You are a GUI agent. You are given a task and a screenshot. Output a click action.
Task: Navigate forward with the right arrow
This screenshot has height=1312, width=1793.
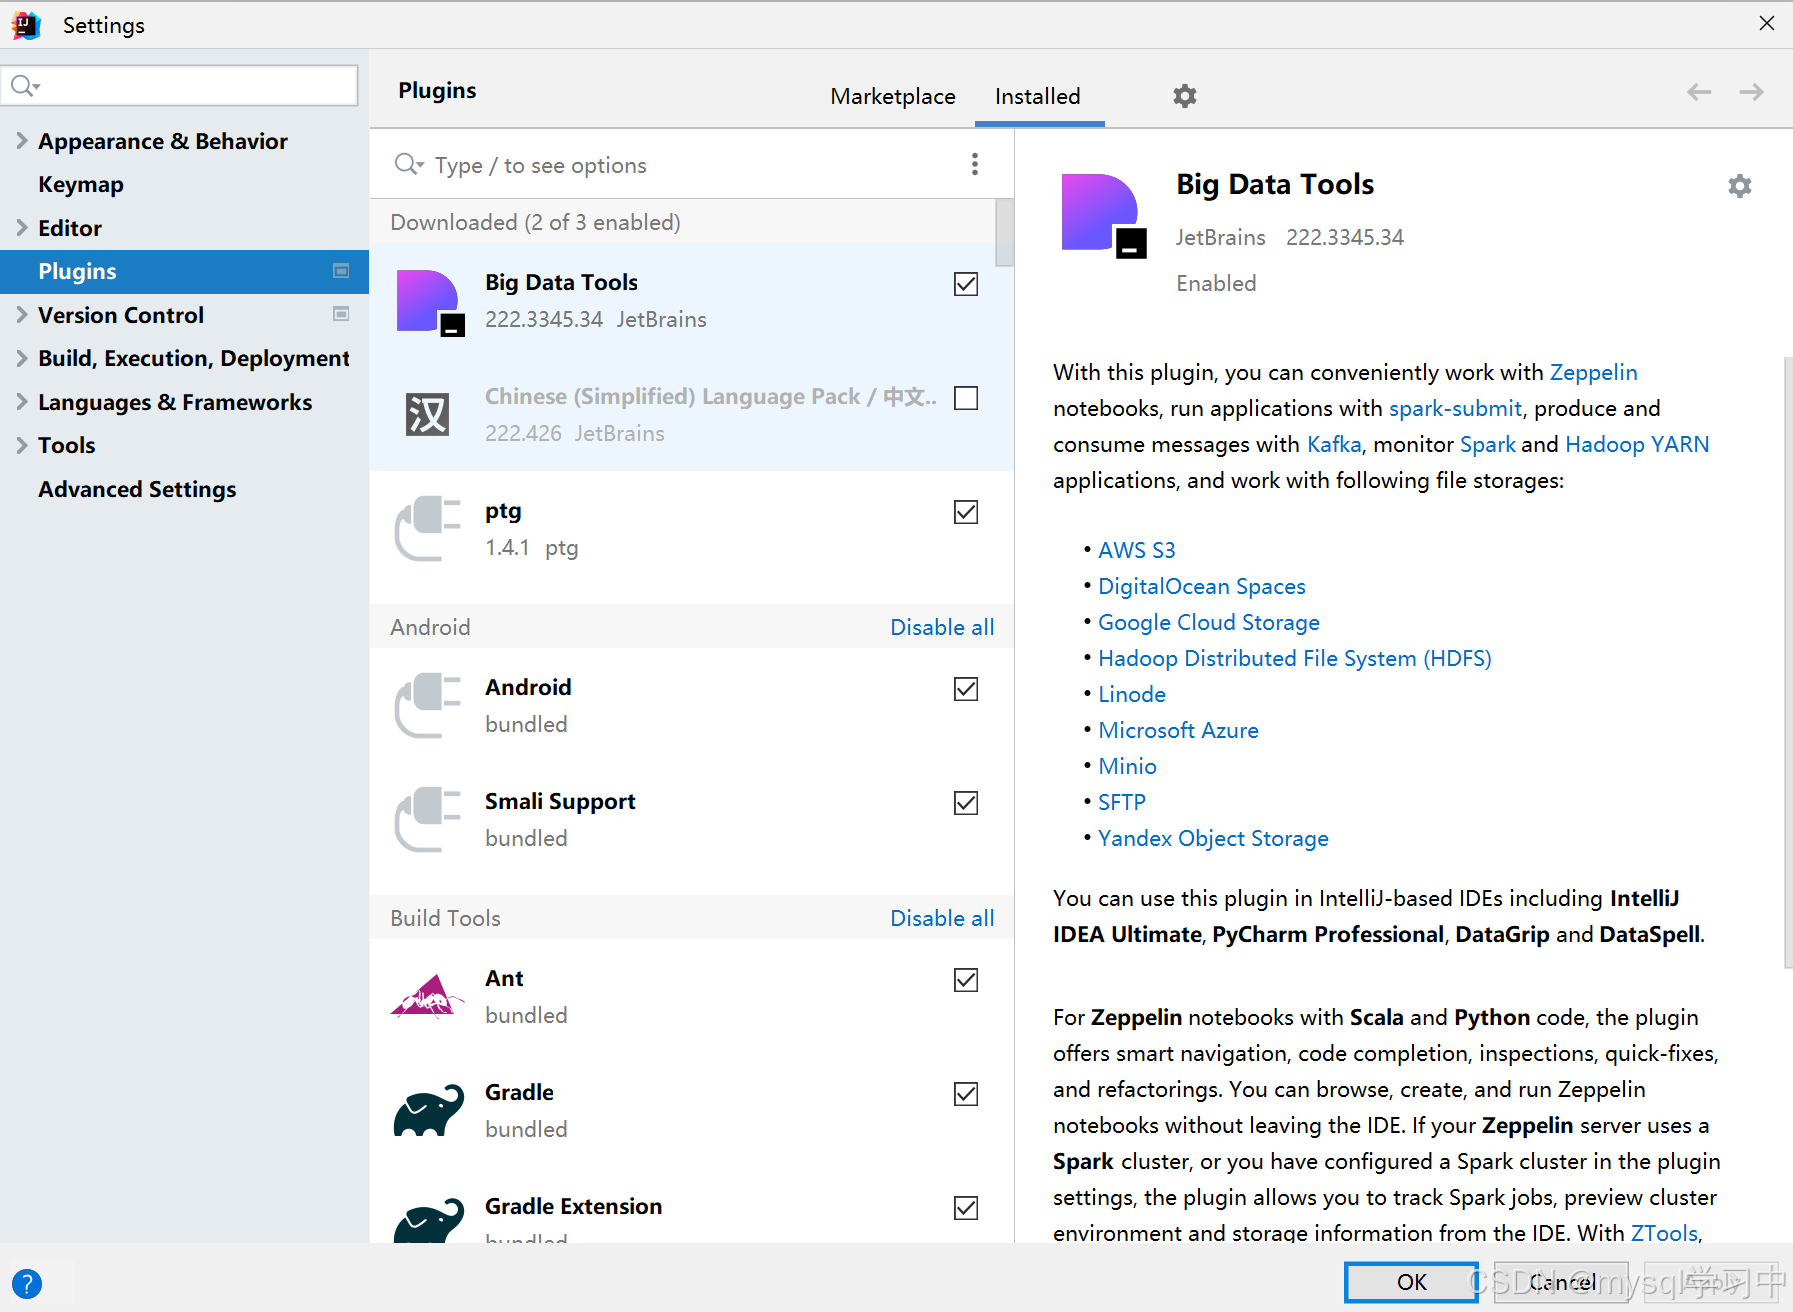[1751, 92]
